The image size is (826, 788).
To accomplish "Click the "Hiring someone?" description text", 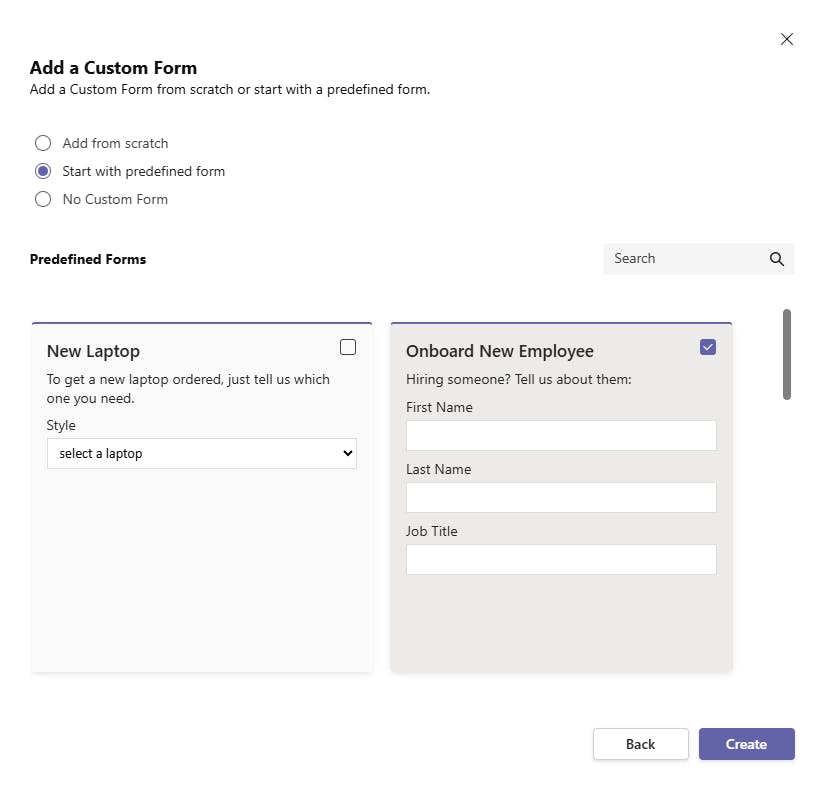I will click(519, 379).
